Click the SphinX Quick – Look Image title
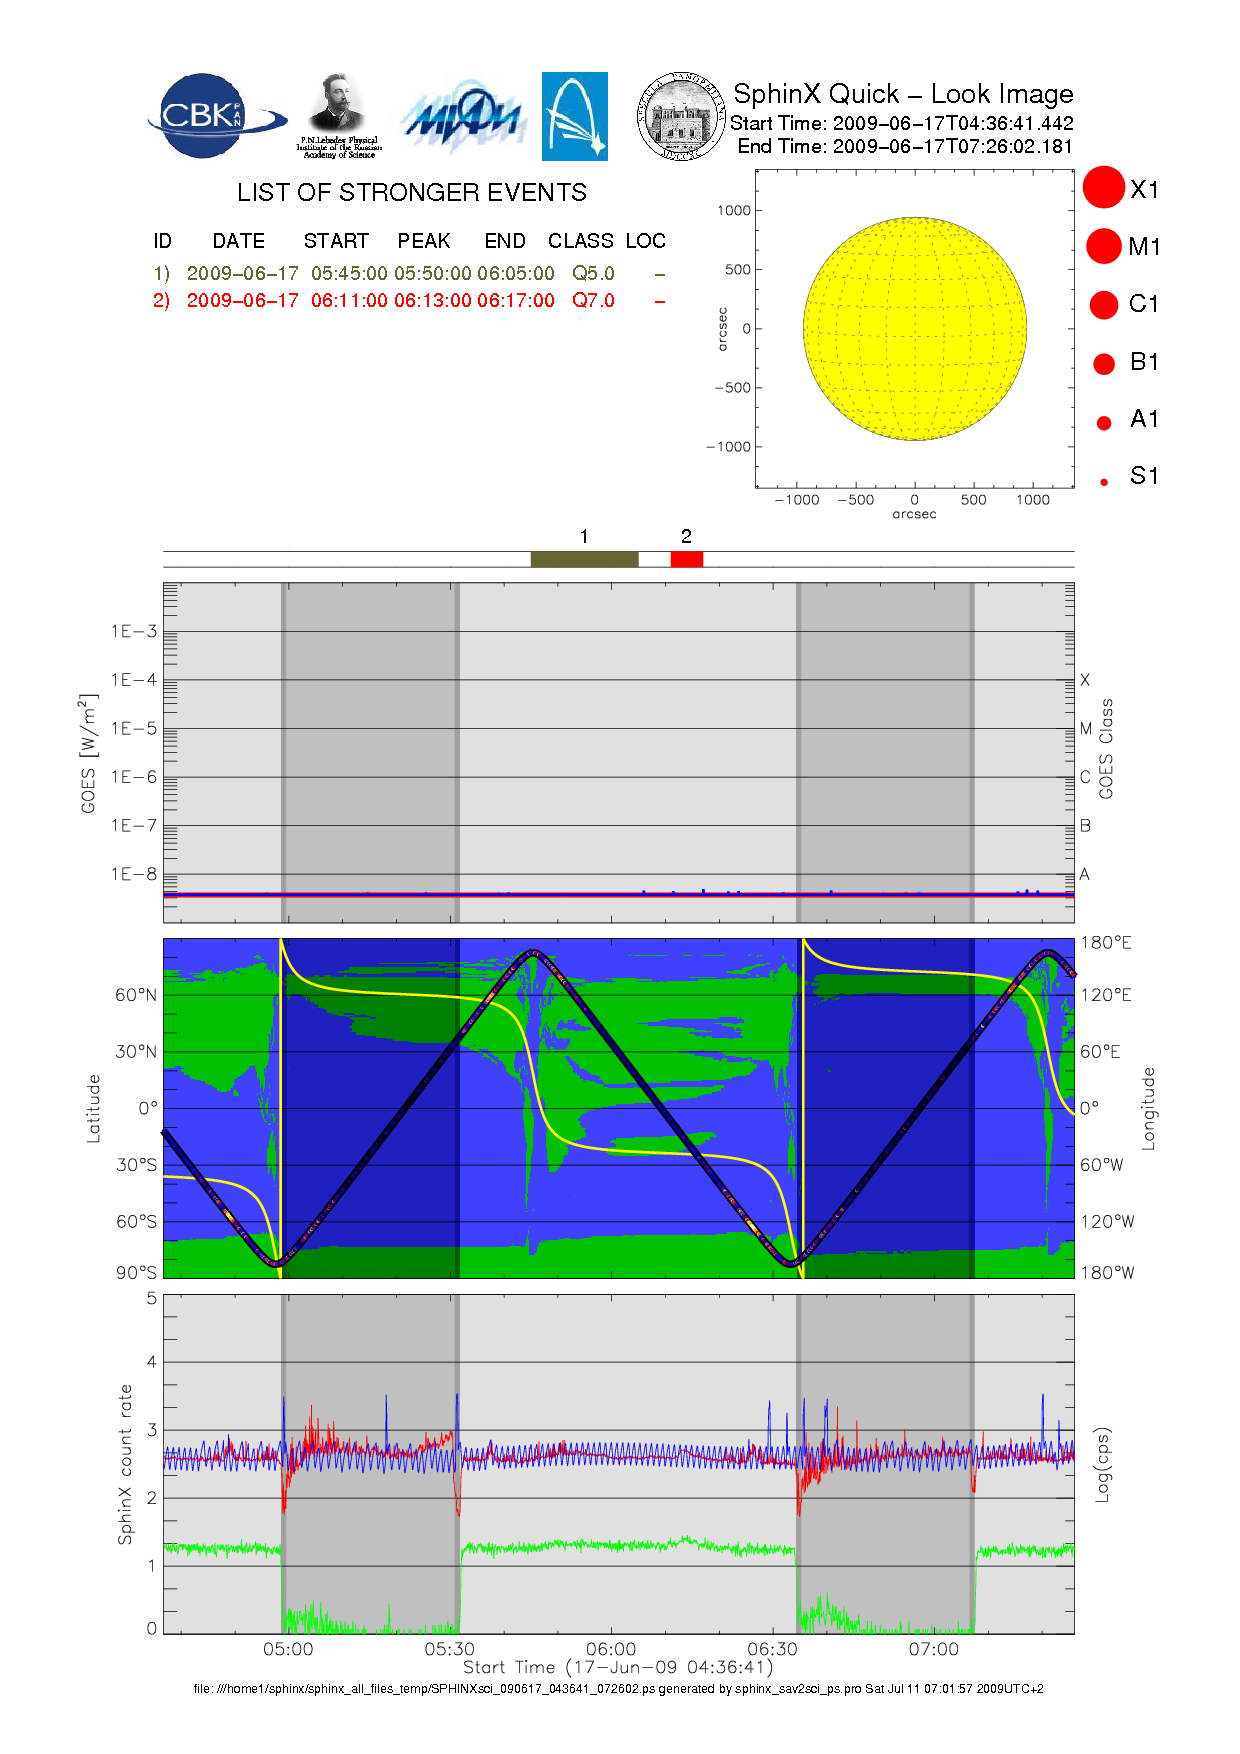The image size is (1240, 1754). click(903, 94)
